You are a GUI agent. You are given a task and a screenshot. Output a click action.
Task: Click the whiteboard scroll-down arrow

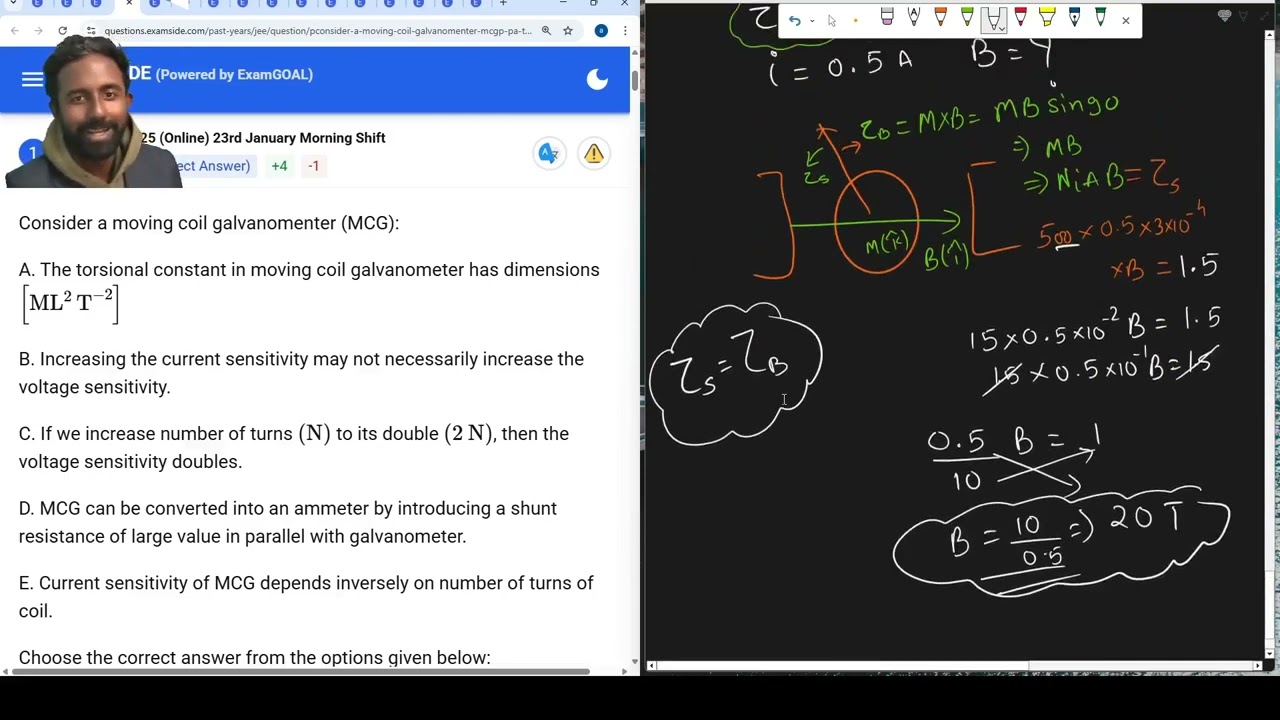(1270, 654)
